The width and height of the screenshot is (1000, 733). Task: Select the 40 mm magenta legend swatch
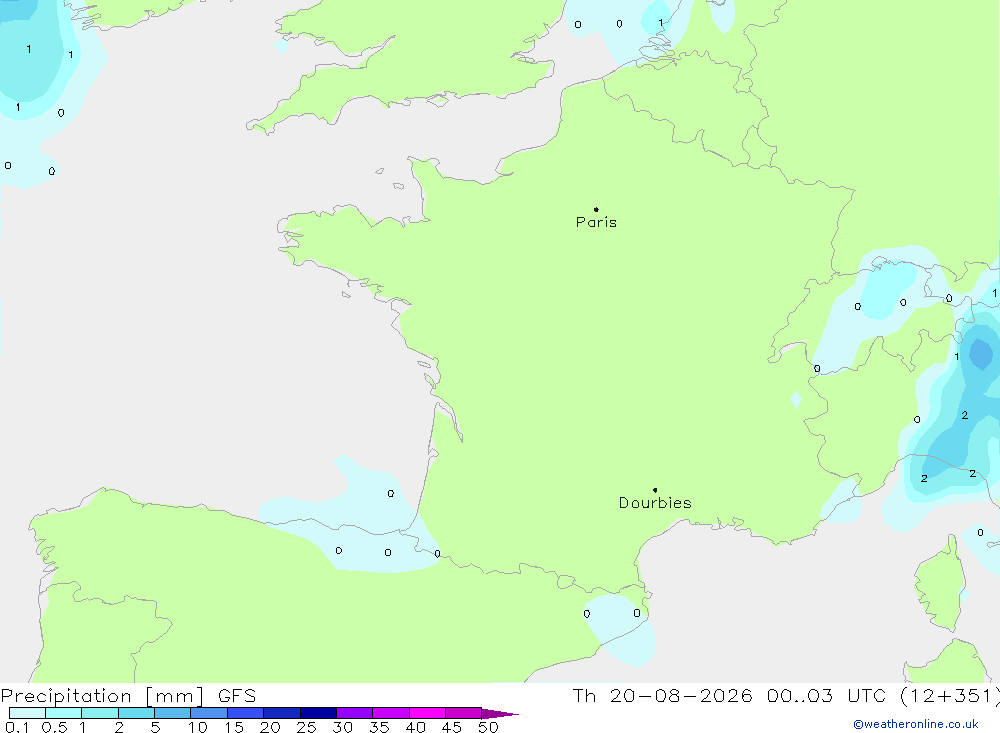[x=427, y=713]
